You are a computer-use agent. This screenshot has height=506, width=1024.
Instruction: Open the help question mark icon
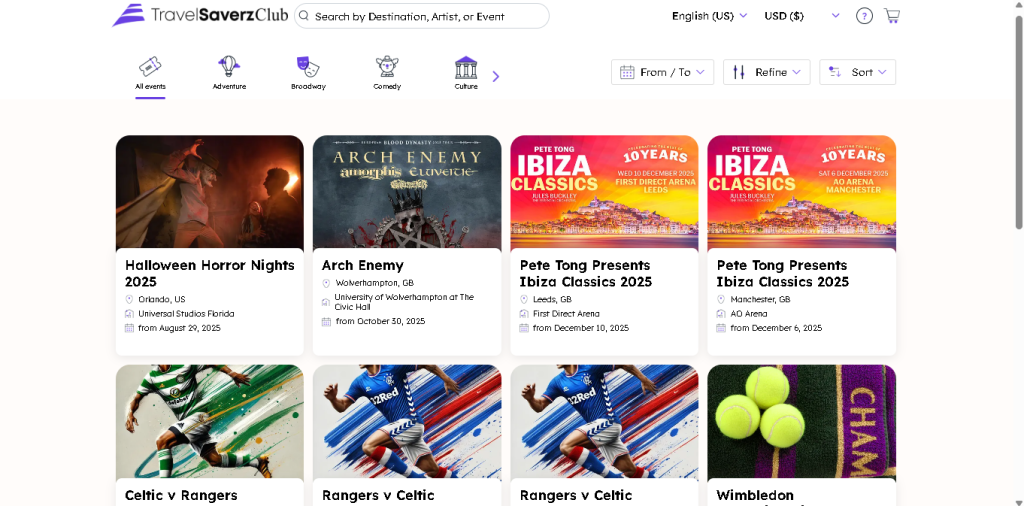(x=864, y=16)
